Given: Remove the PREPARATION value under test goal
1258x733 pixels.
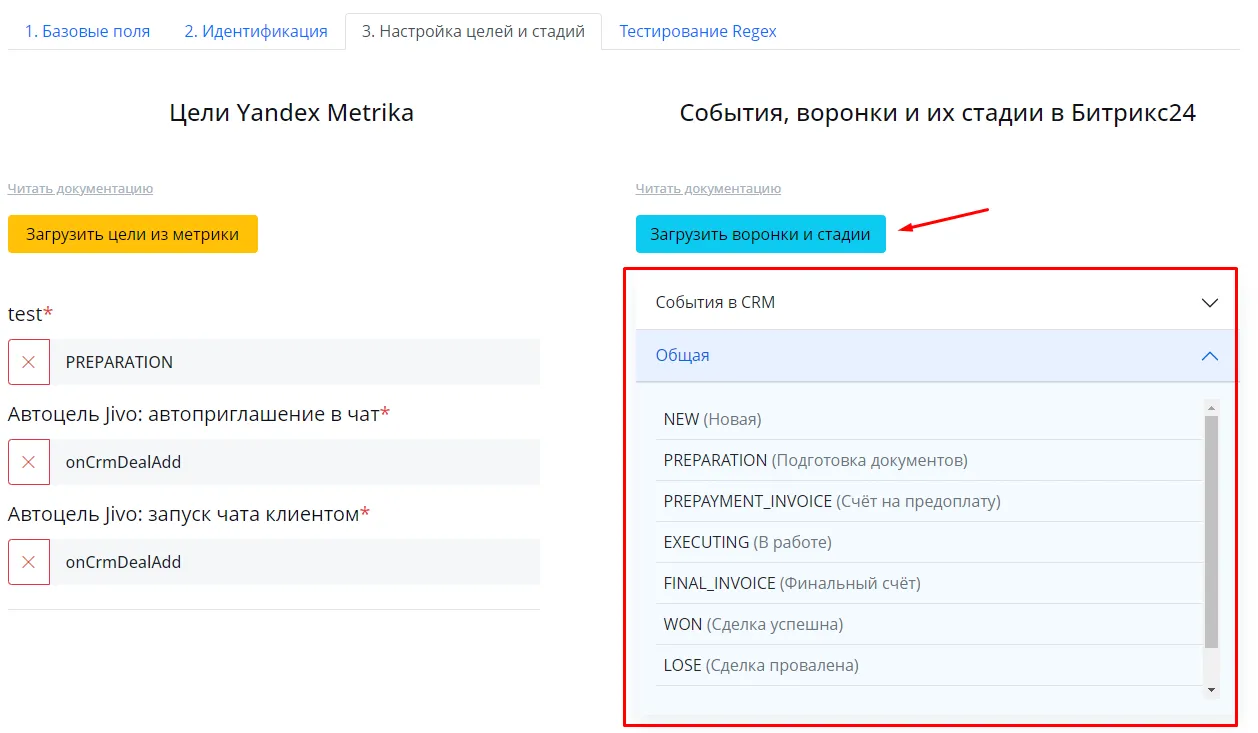Looking at the screenshot, I should [x=29, y=362].
